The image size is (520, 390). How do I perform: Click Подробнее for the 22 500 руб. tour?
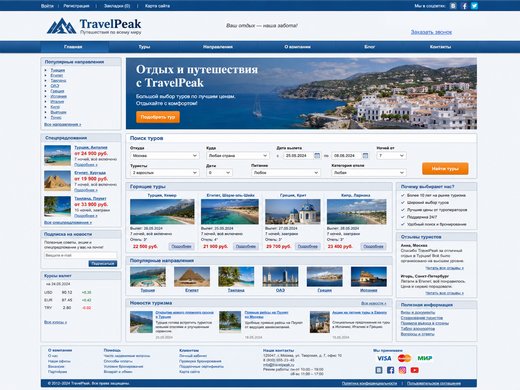pos(181,246)
